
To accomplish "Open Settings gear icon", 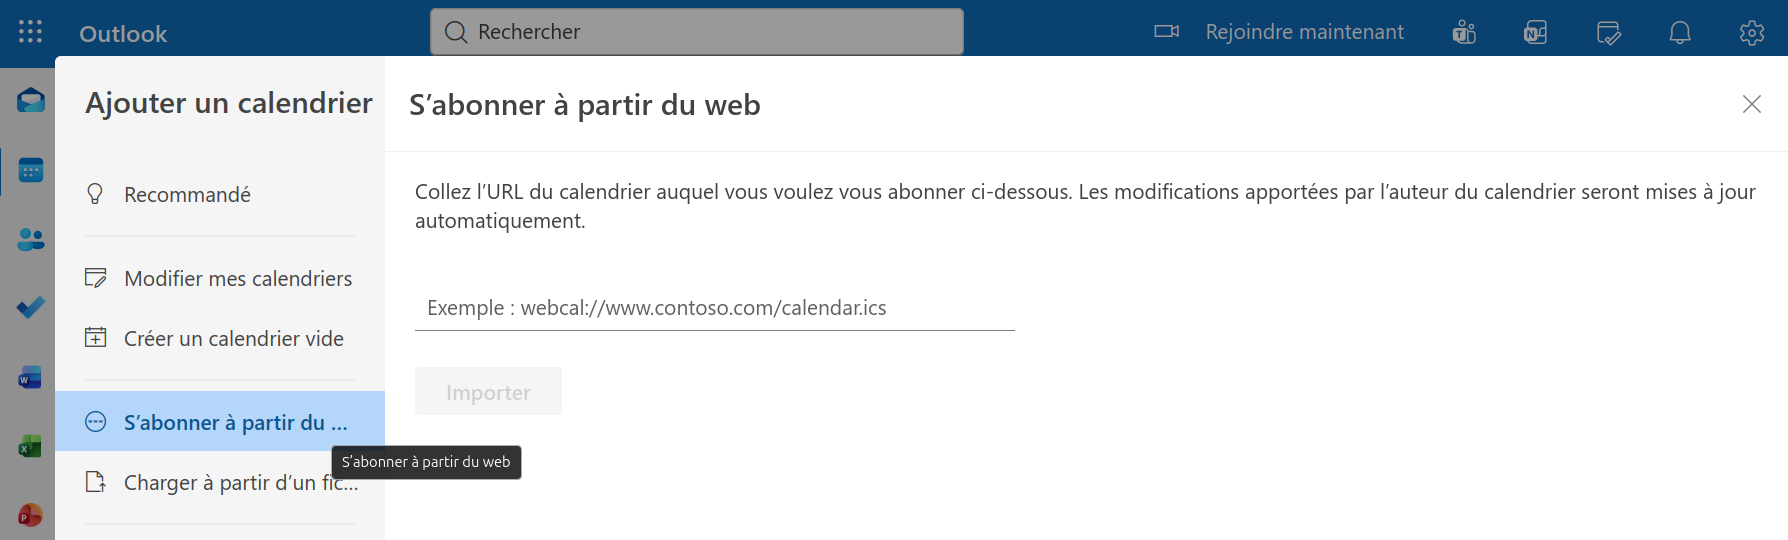I will click(1751, 32).
